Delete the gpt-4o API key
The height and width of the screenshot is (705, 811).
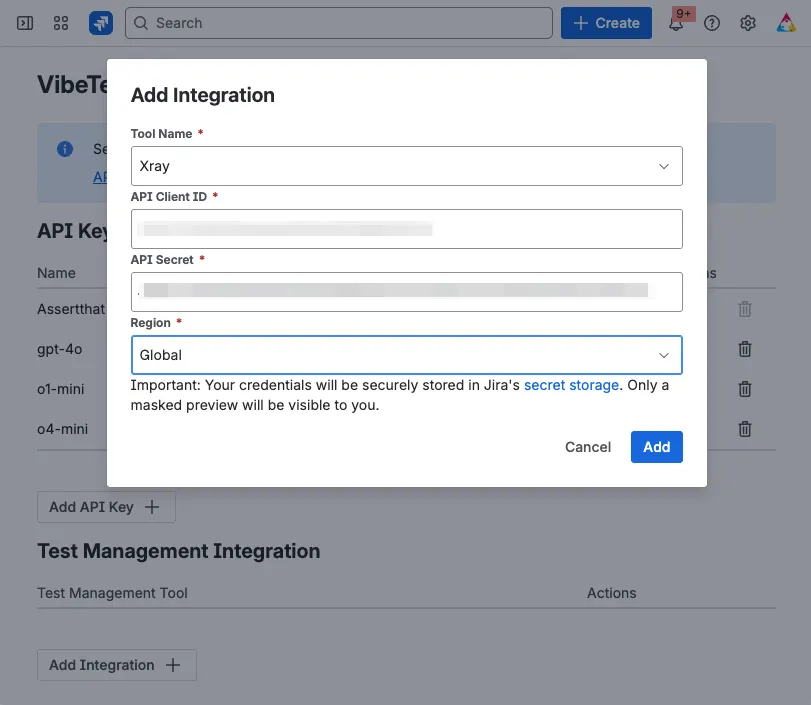pos(745,349)
